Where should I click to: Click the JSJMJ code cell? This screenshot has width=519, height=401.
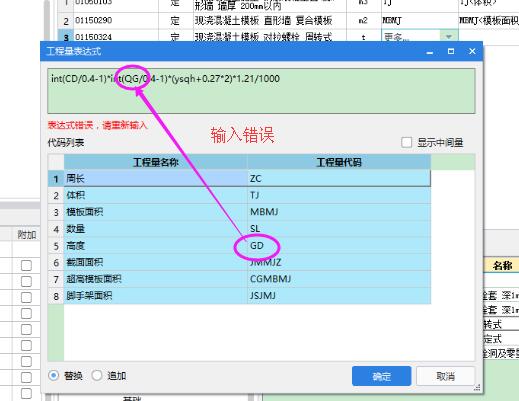(x=339, y=296)
